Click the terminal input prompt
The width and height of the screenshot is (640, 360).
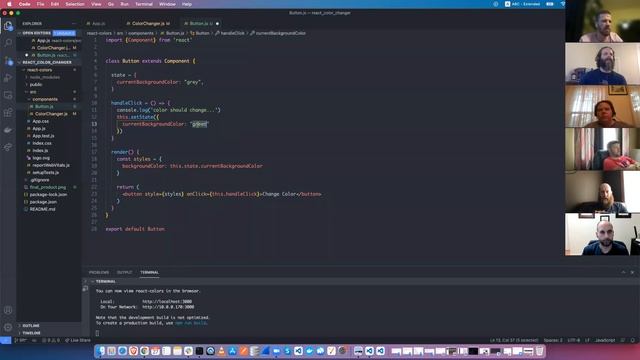coord(97,333)
